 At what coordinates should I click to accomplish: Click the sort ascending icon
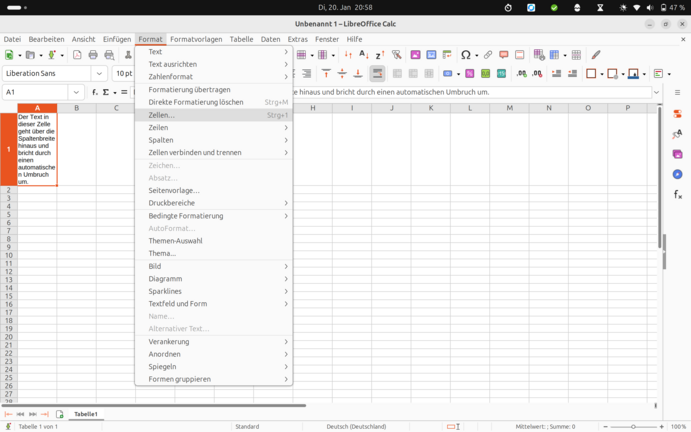pos(363,55)
